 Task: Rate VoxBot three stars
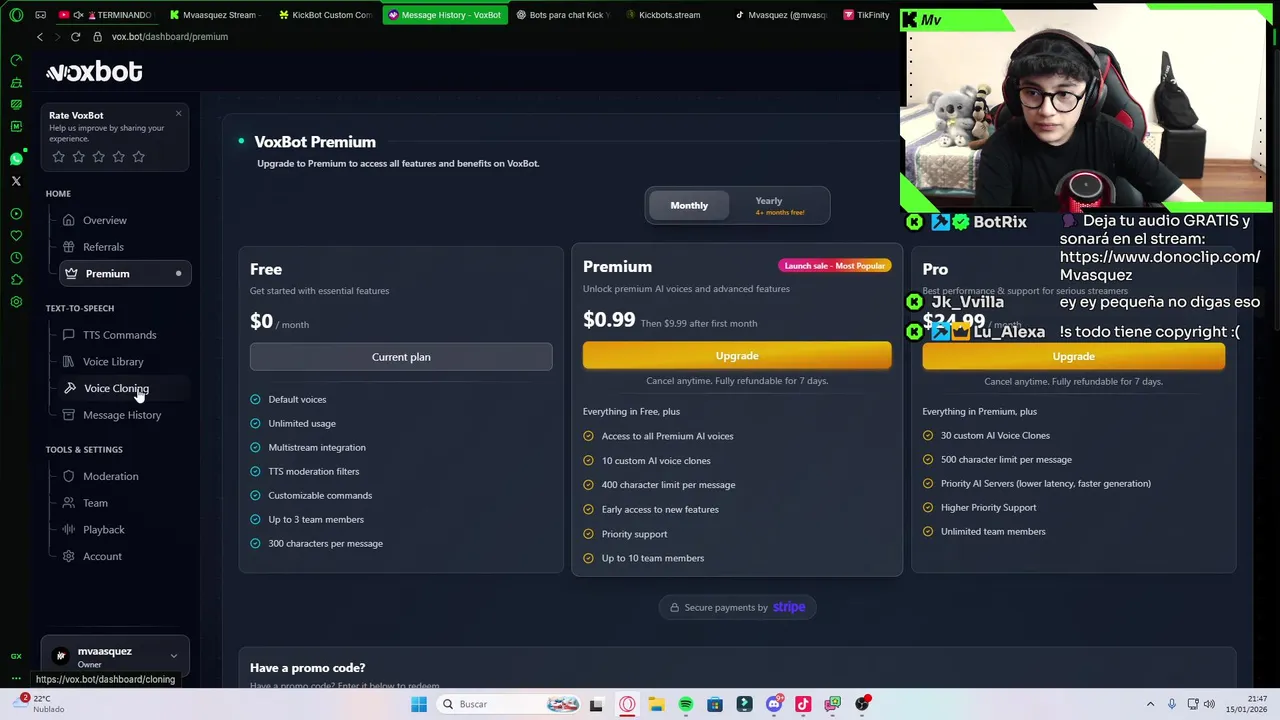click(98, 157)
